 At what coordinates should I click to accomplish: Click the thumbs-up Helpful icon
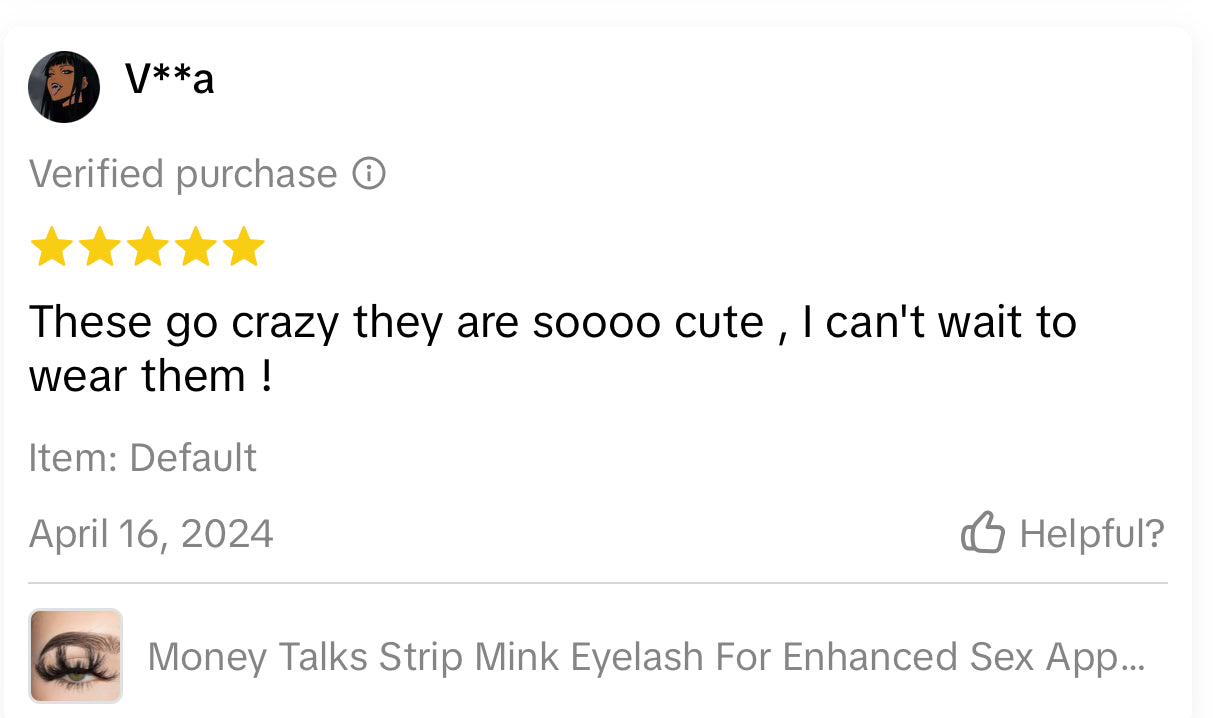982,533
